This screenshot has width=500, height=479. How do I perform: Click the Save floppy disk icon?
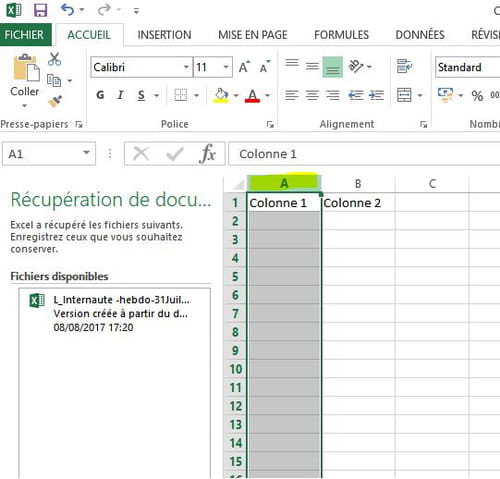(40, 10)
